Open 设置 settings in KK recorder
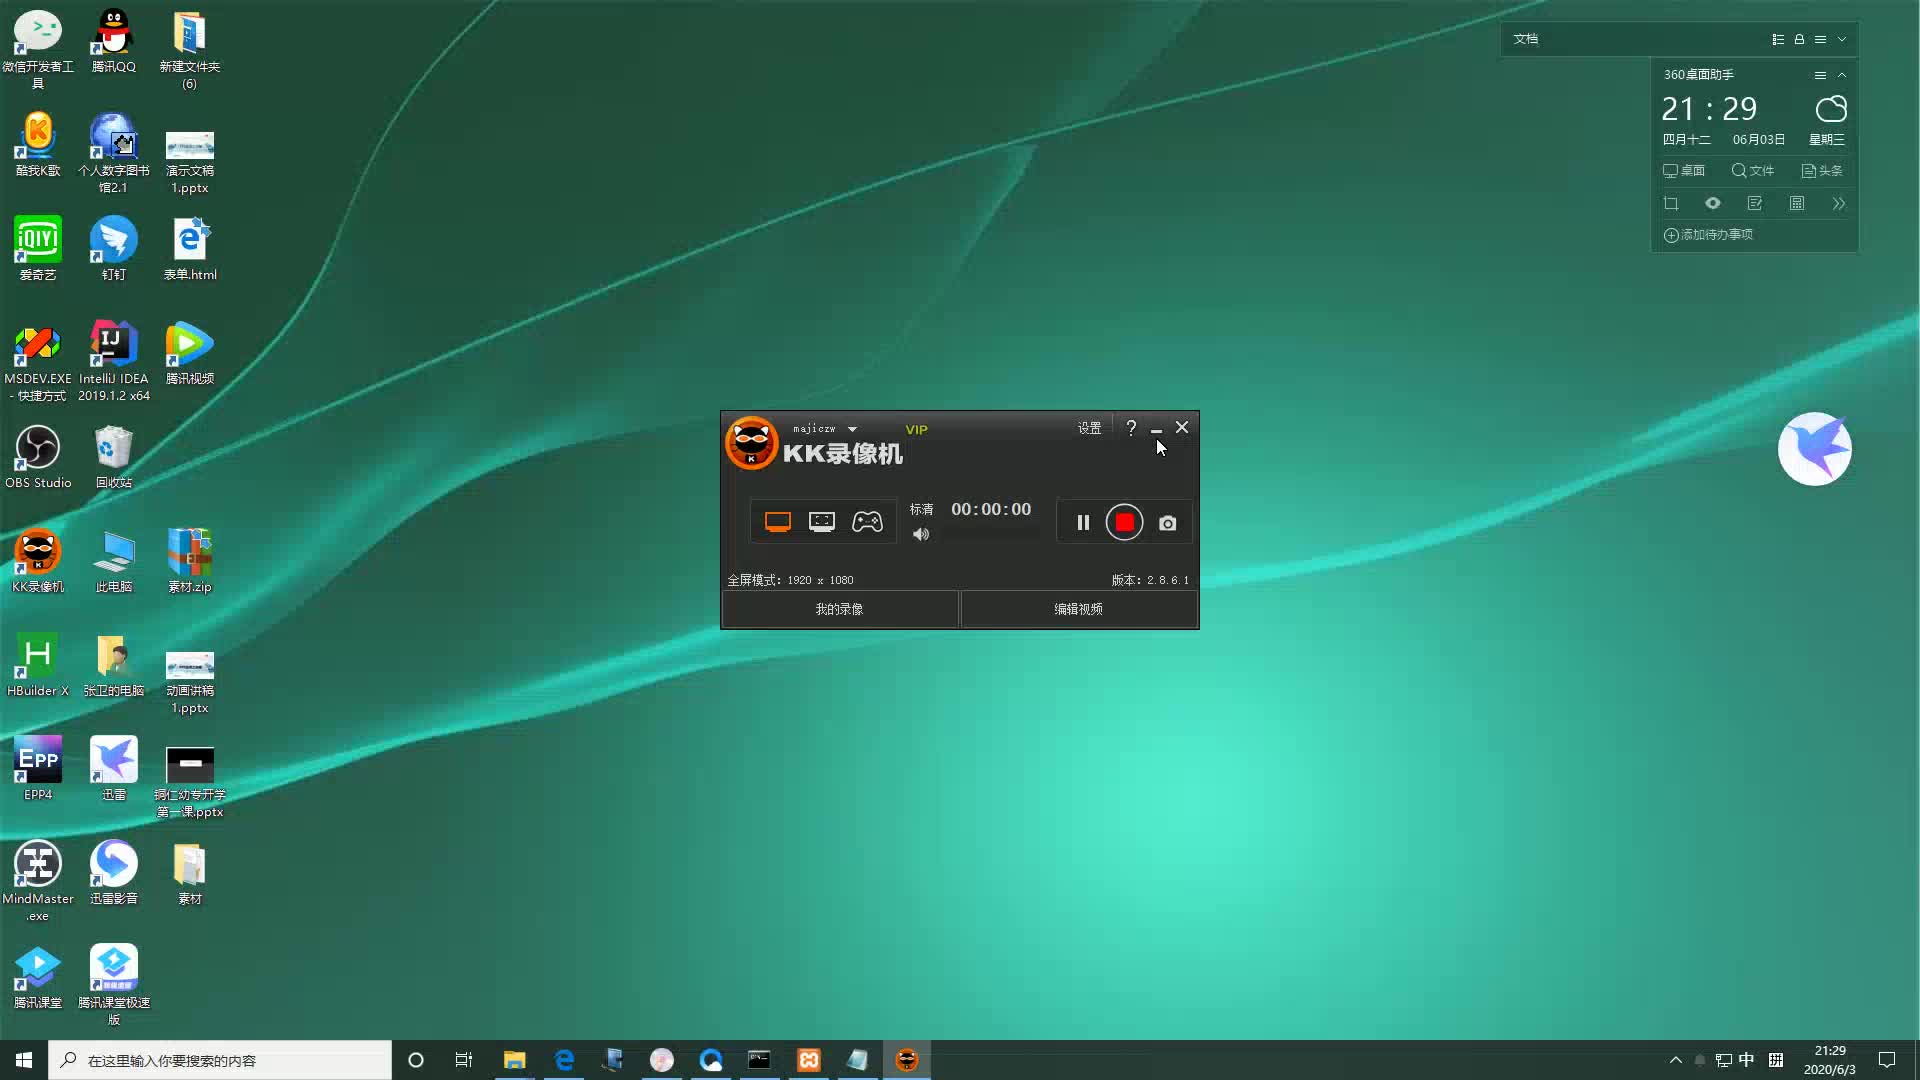The height and width of the screenshot is (1080, 1920). pyautogui.click(x=1089, y=428)
